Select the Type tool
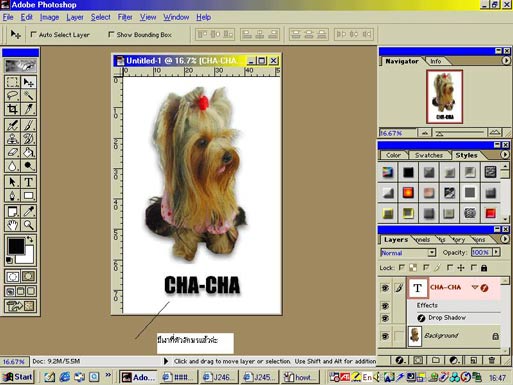Viewport: 513px width, 385px height. tap(28, 182)
